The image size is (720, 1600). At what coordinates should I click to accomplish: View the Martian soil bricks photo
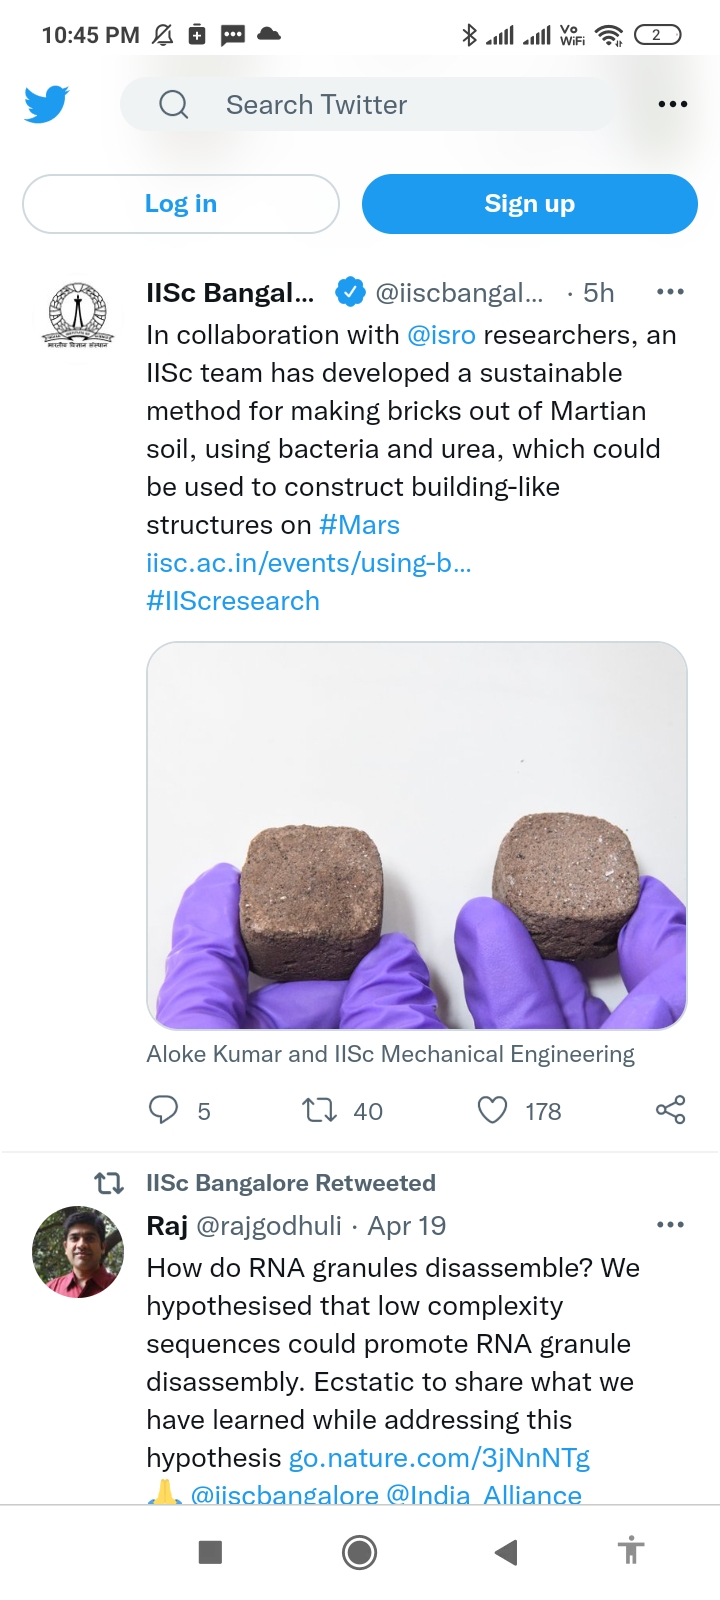(417, 836)
